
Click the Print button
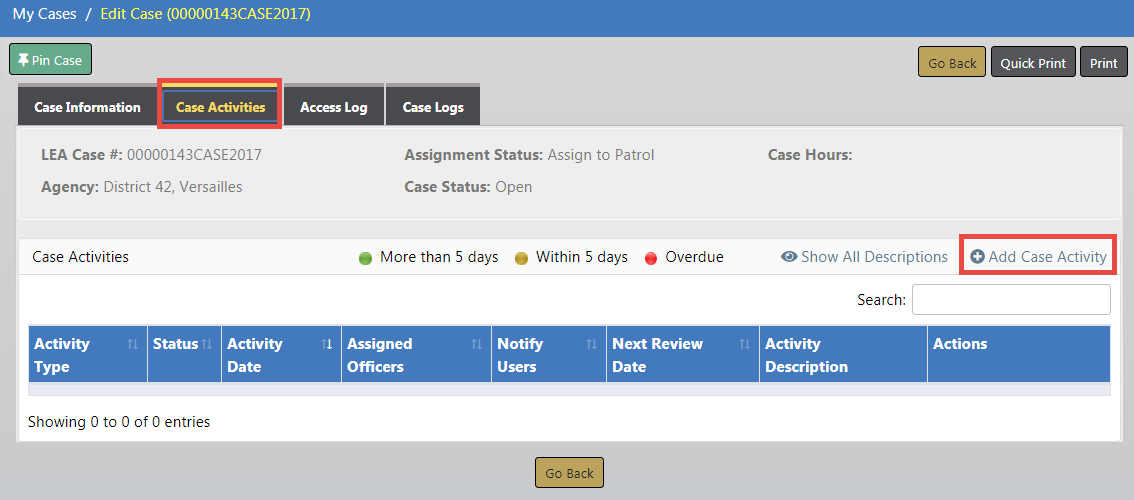(x=1103, y=63)
